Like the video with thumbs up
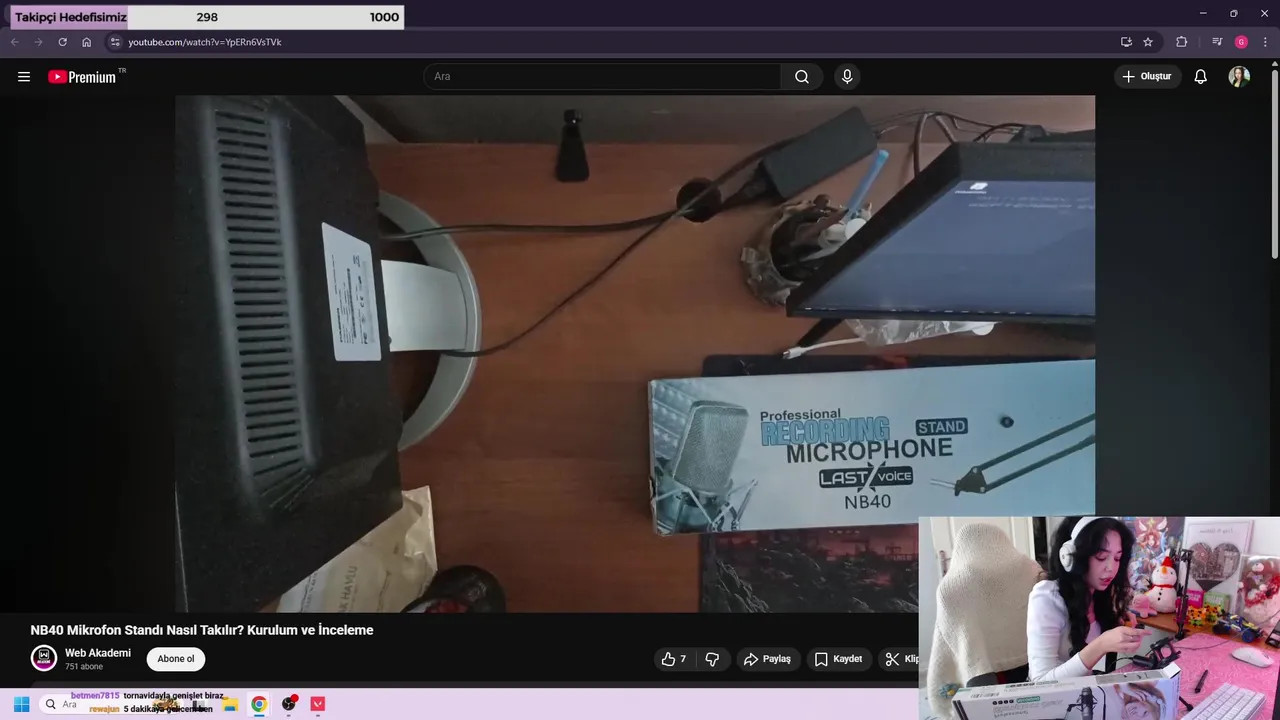The height and width of the screenshot is (720, 1280). [x=674, y=659]
